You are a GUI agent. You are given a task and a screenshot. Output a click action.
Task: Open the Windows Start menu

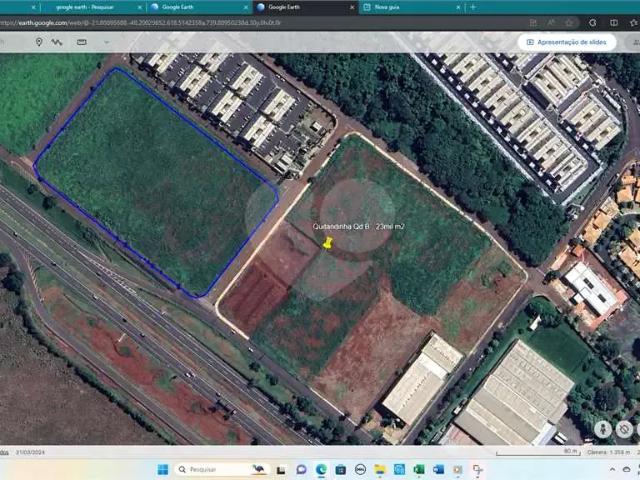click(162, 469)
